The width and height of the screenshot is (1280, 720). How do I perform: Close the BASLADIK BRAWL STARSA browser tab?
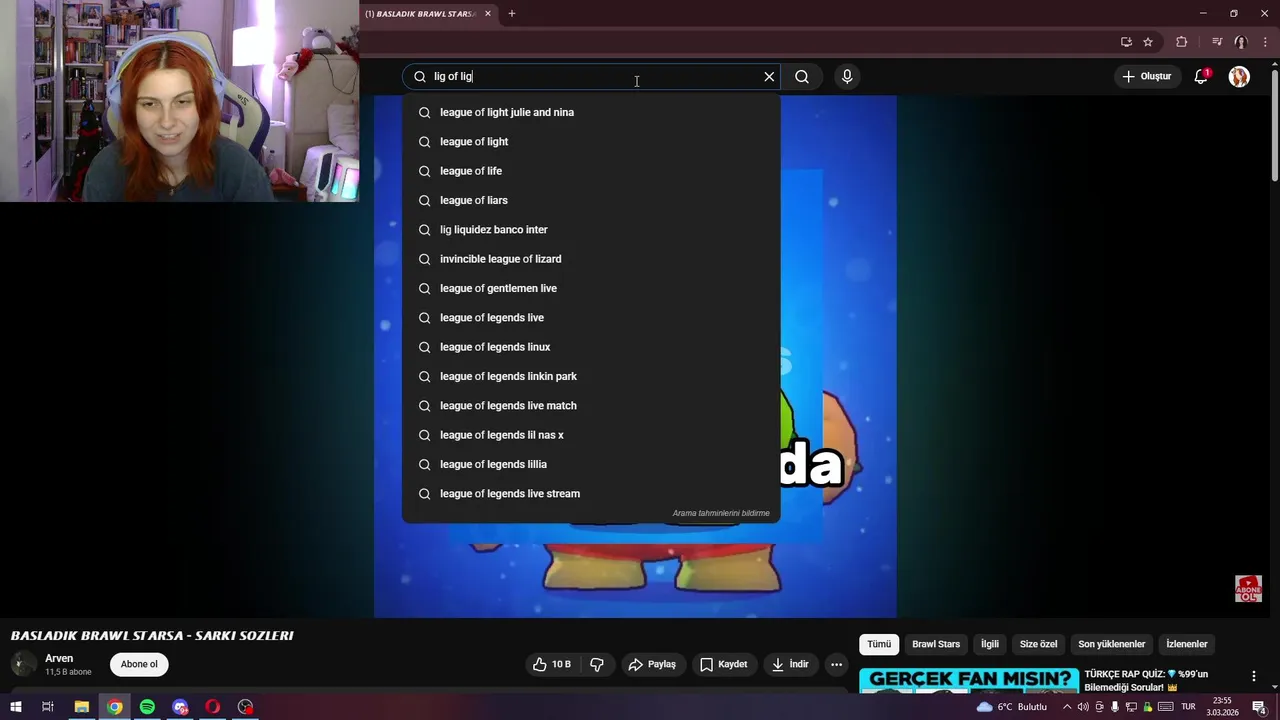488,13
